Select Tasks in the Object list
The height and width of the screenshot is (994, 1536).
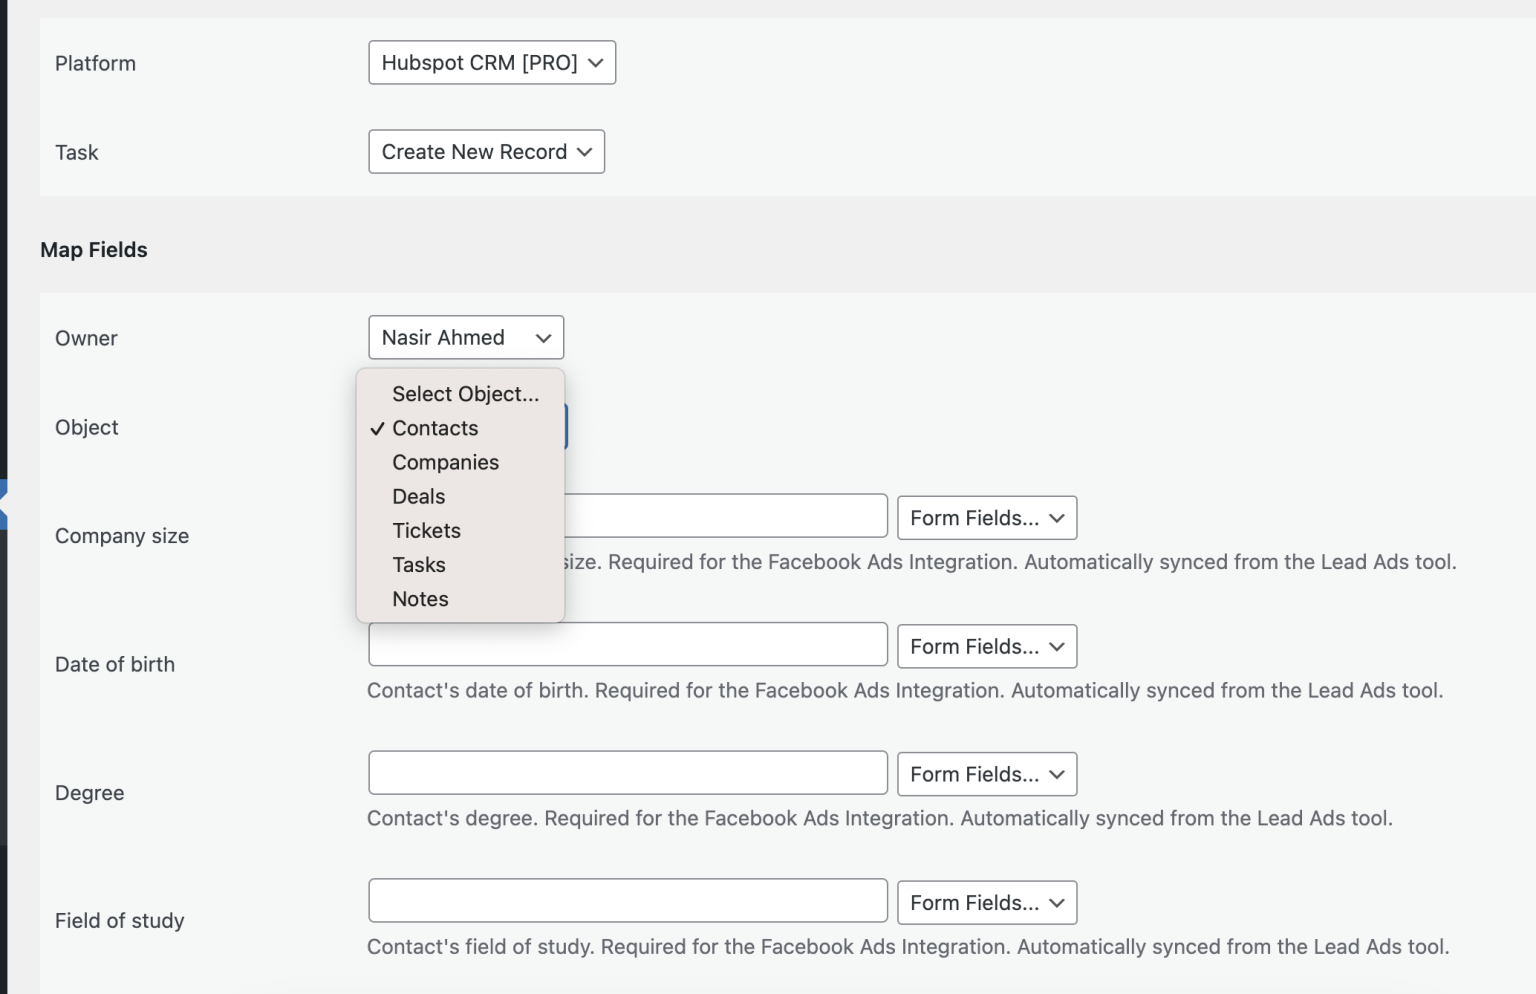[x=418, y=565]
